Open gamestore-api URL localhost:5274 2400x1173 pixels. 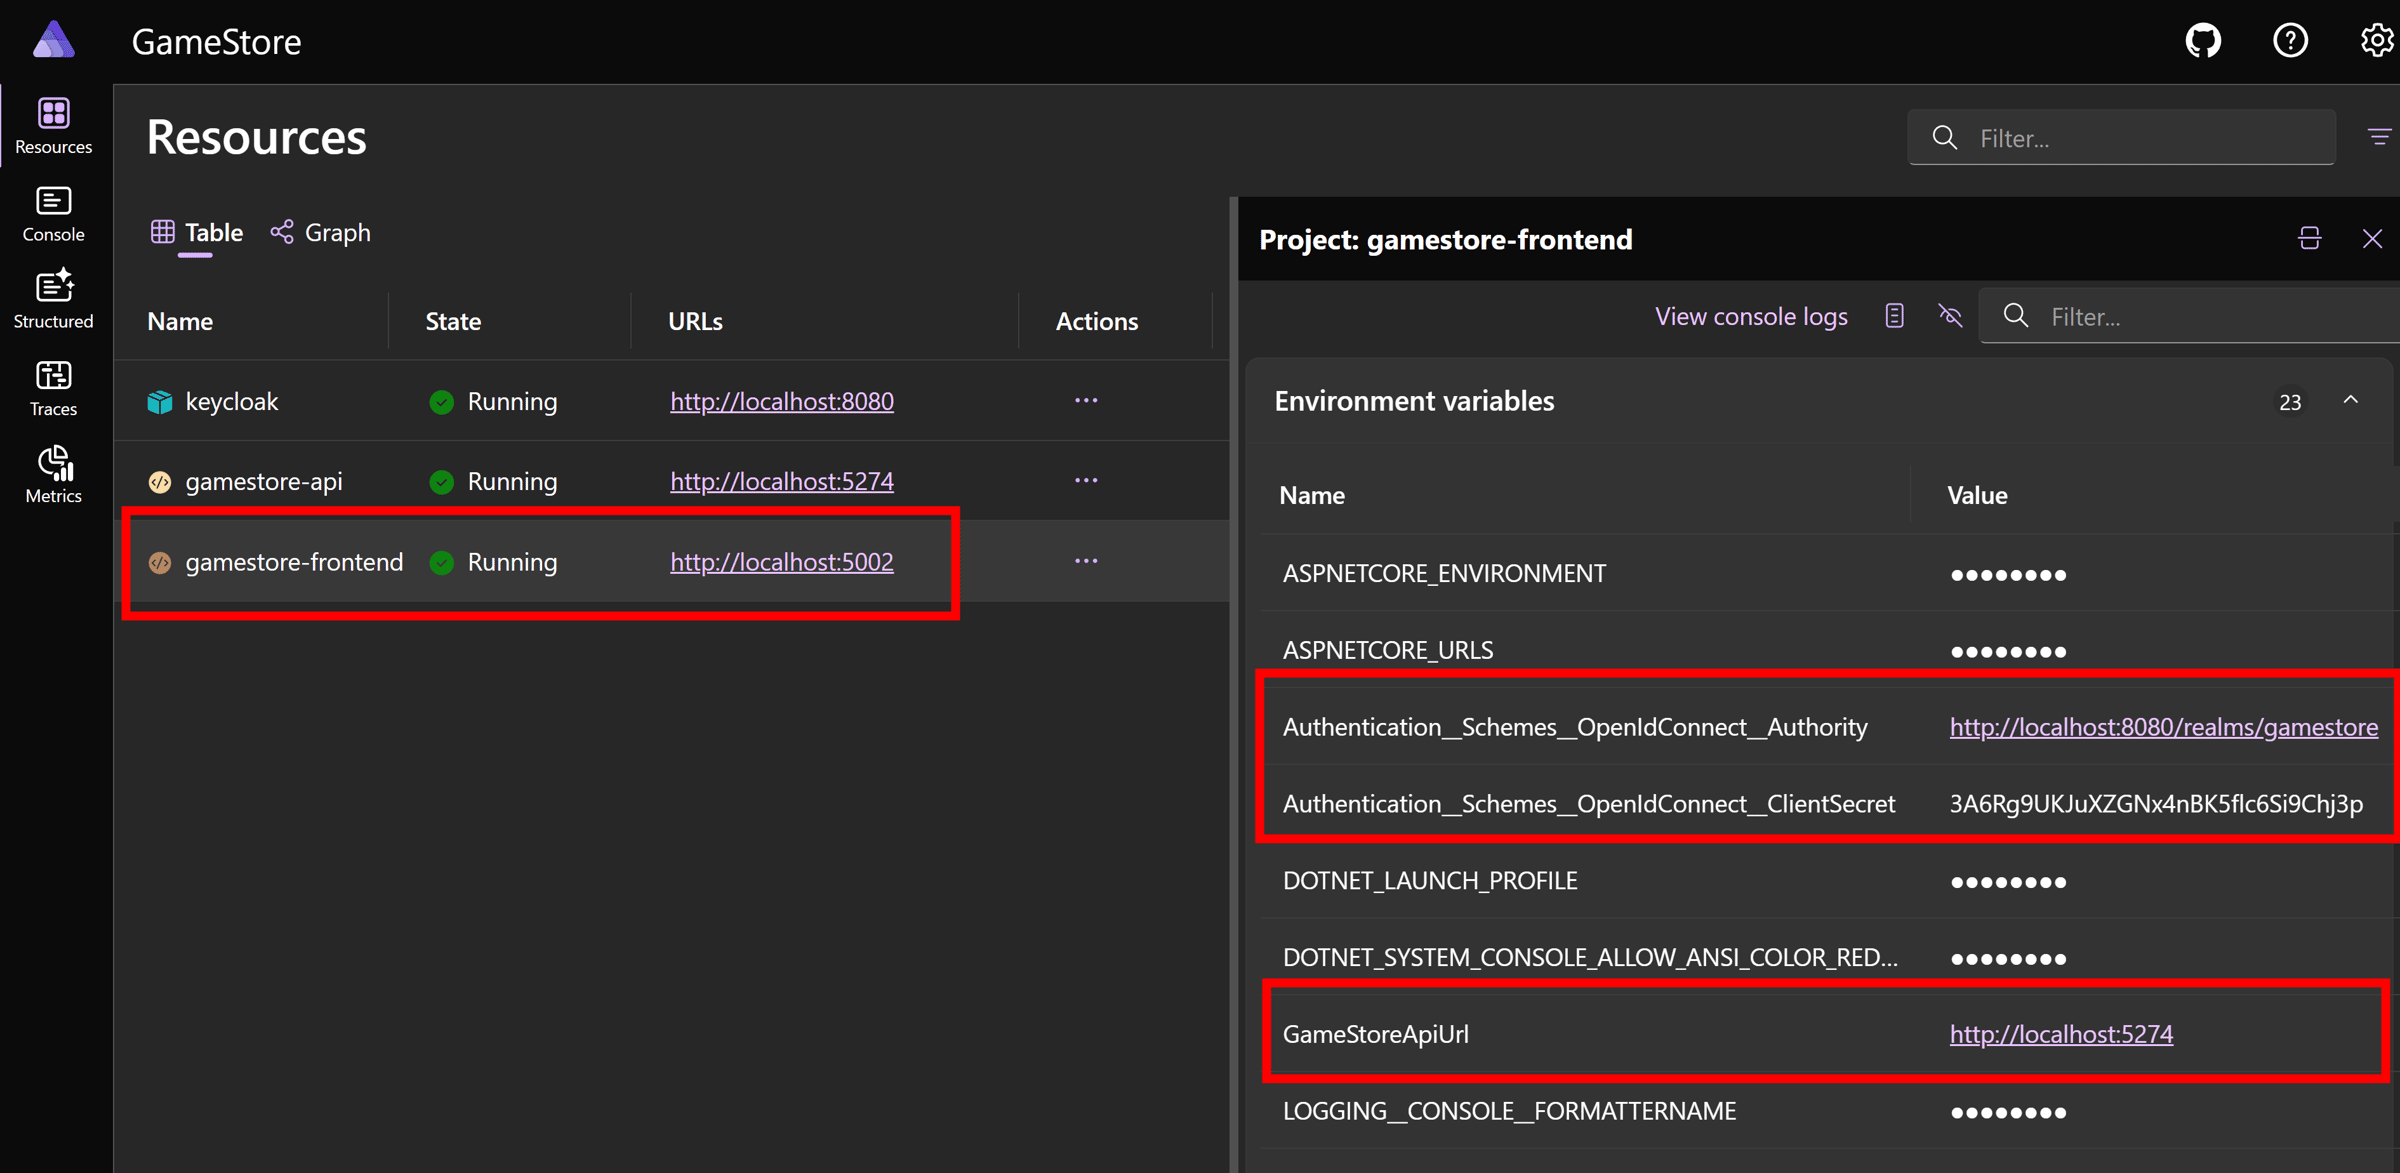[x=782, y=482]
